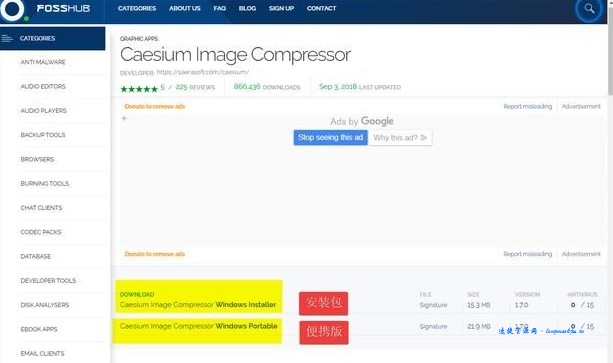The height and width of the screenshot is (363, 613).
Task: Download the Caesium Windows Portable version
Action: click(x=199, y=326)
